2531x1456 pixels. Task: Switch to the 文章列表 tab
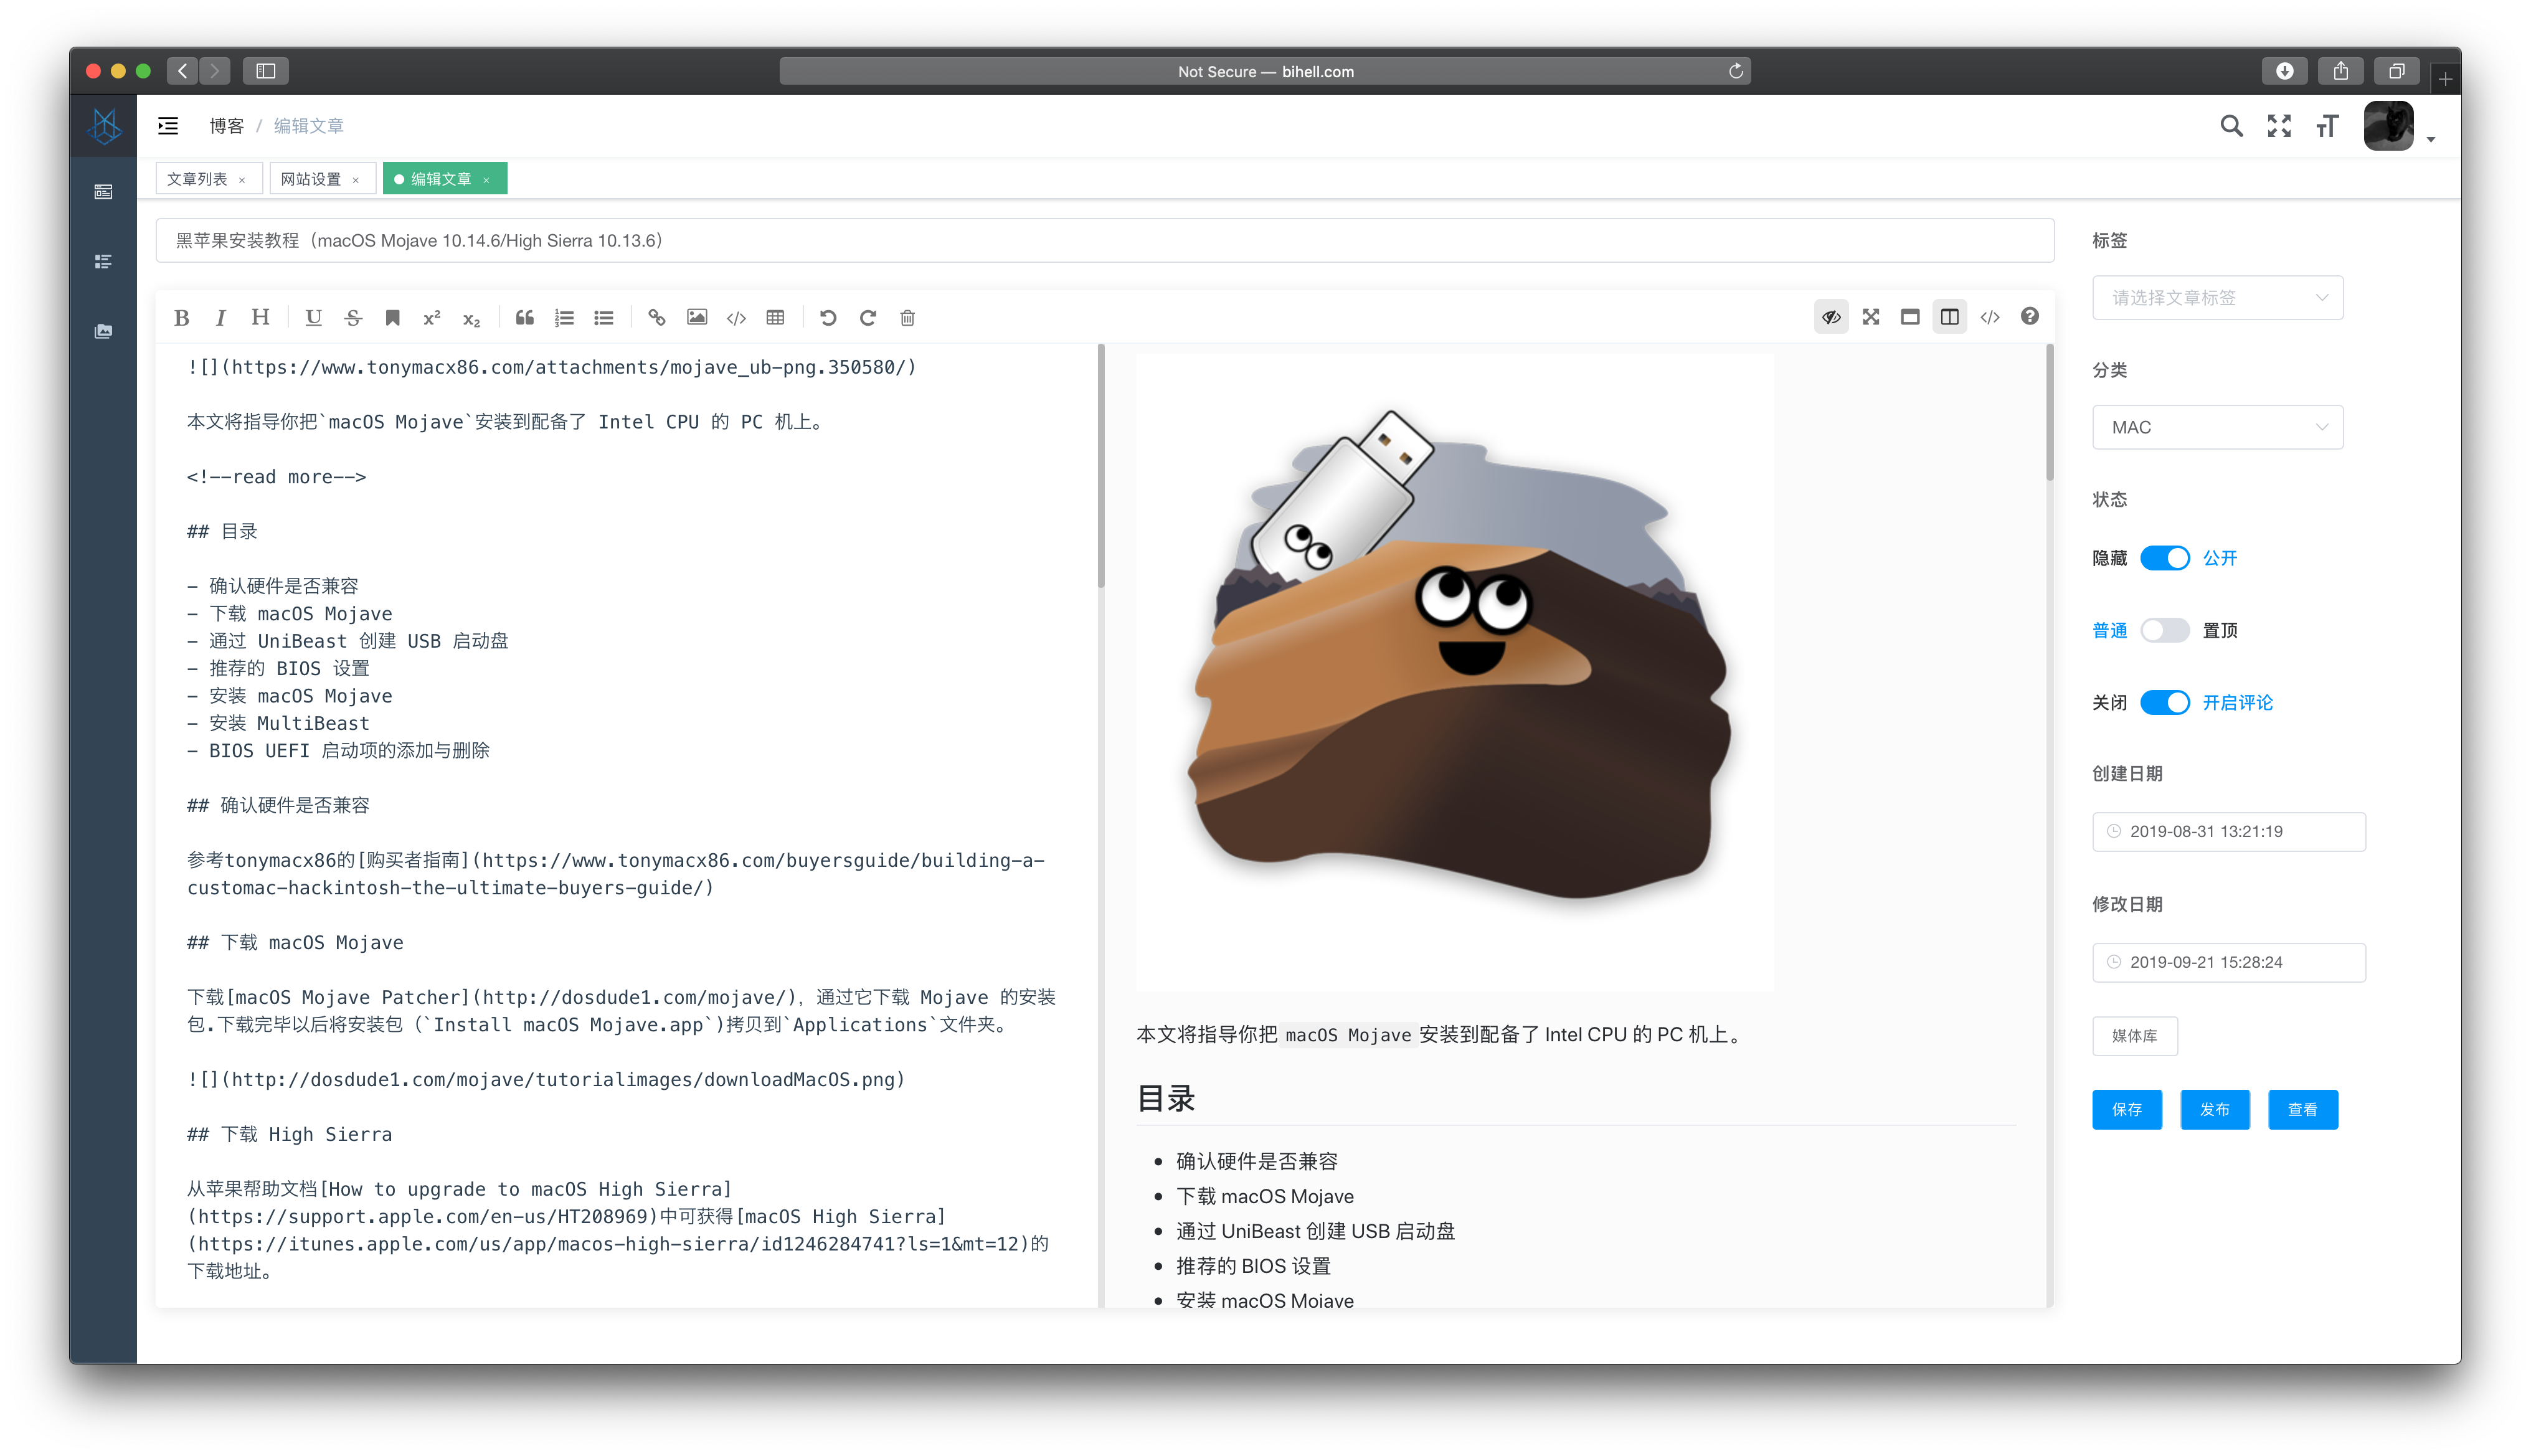pyautogui.click(x=197, y=179)
